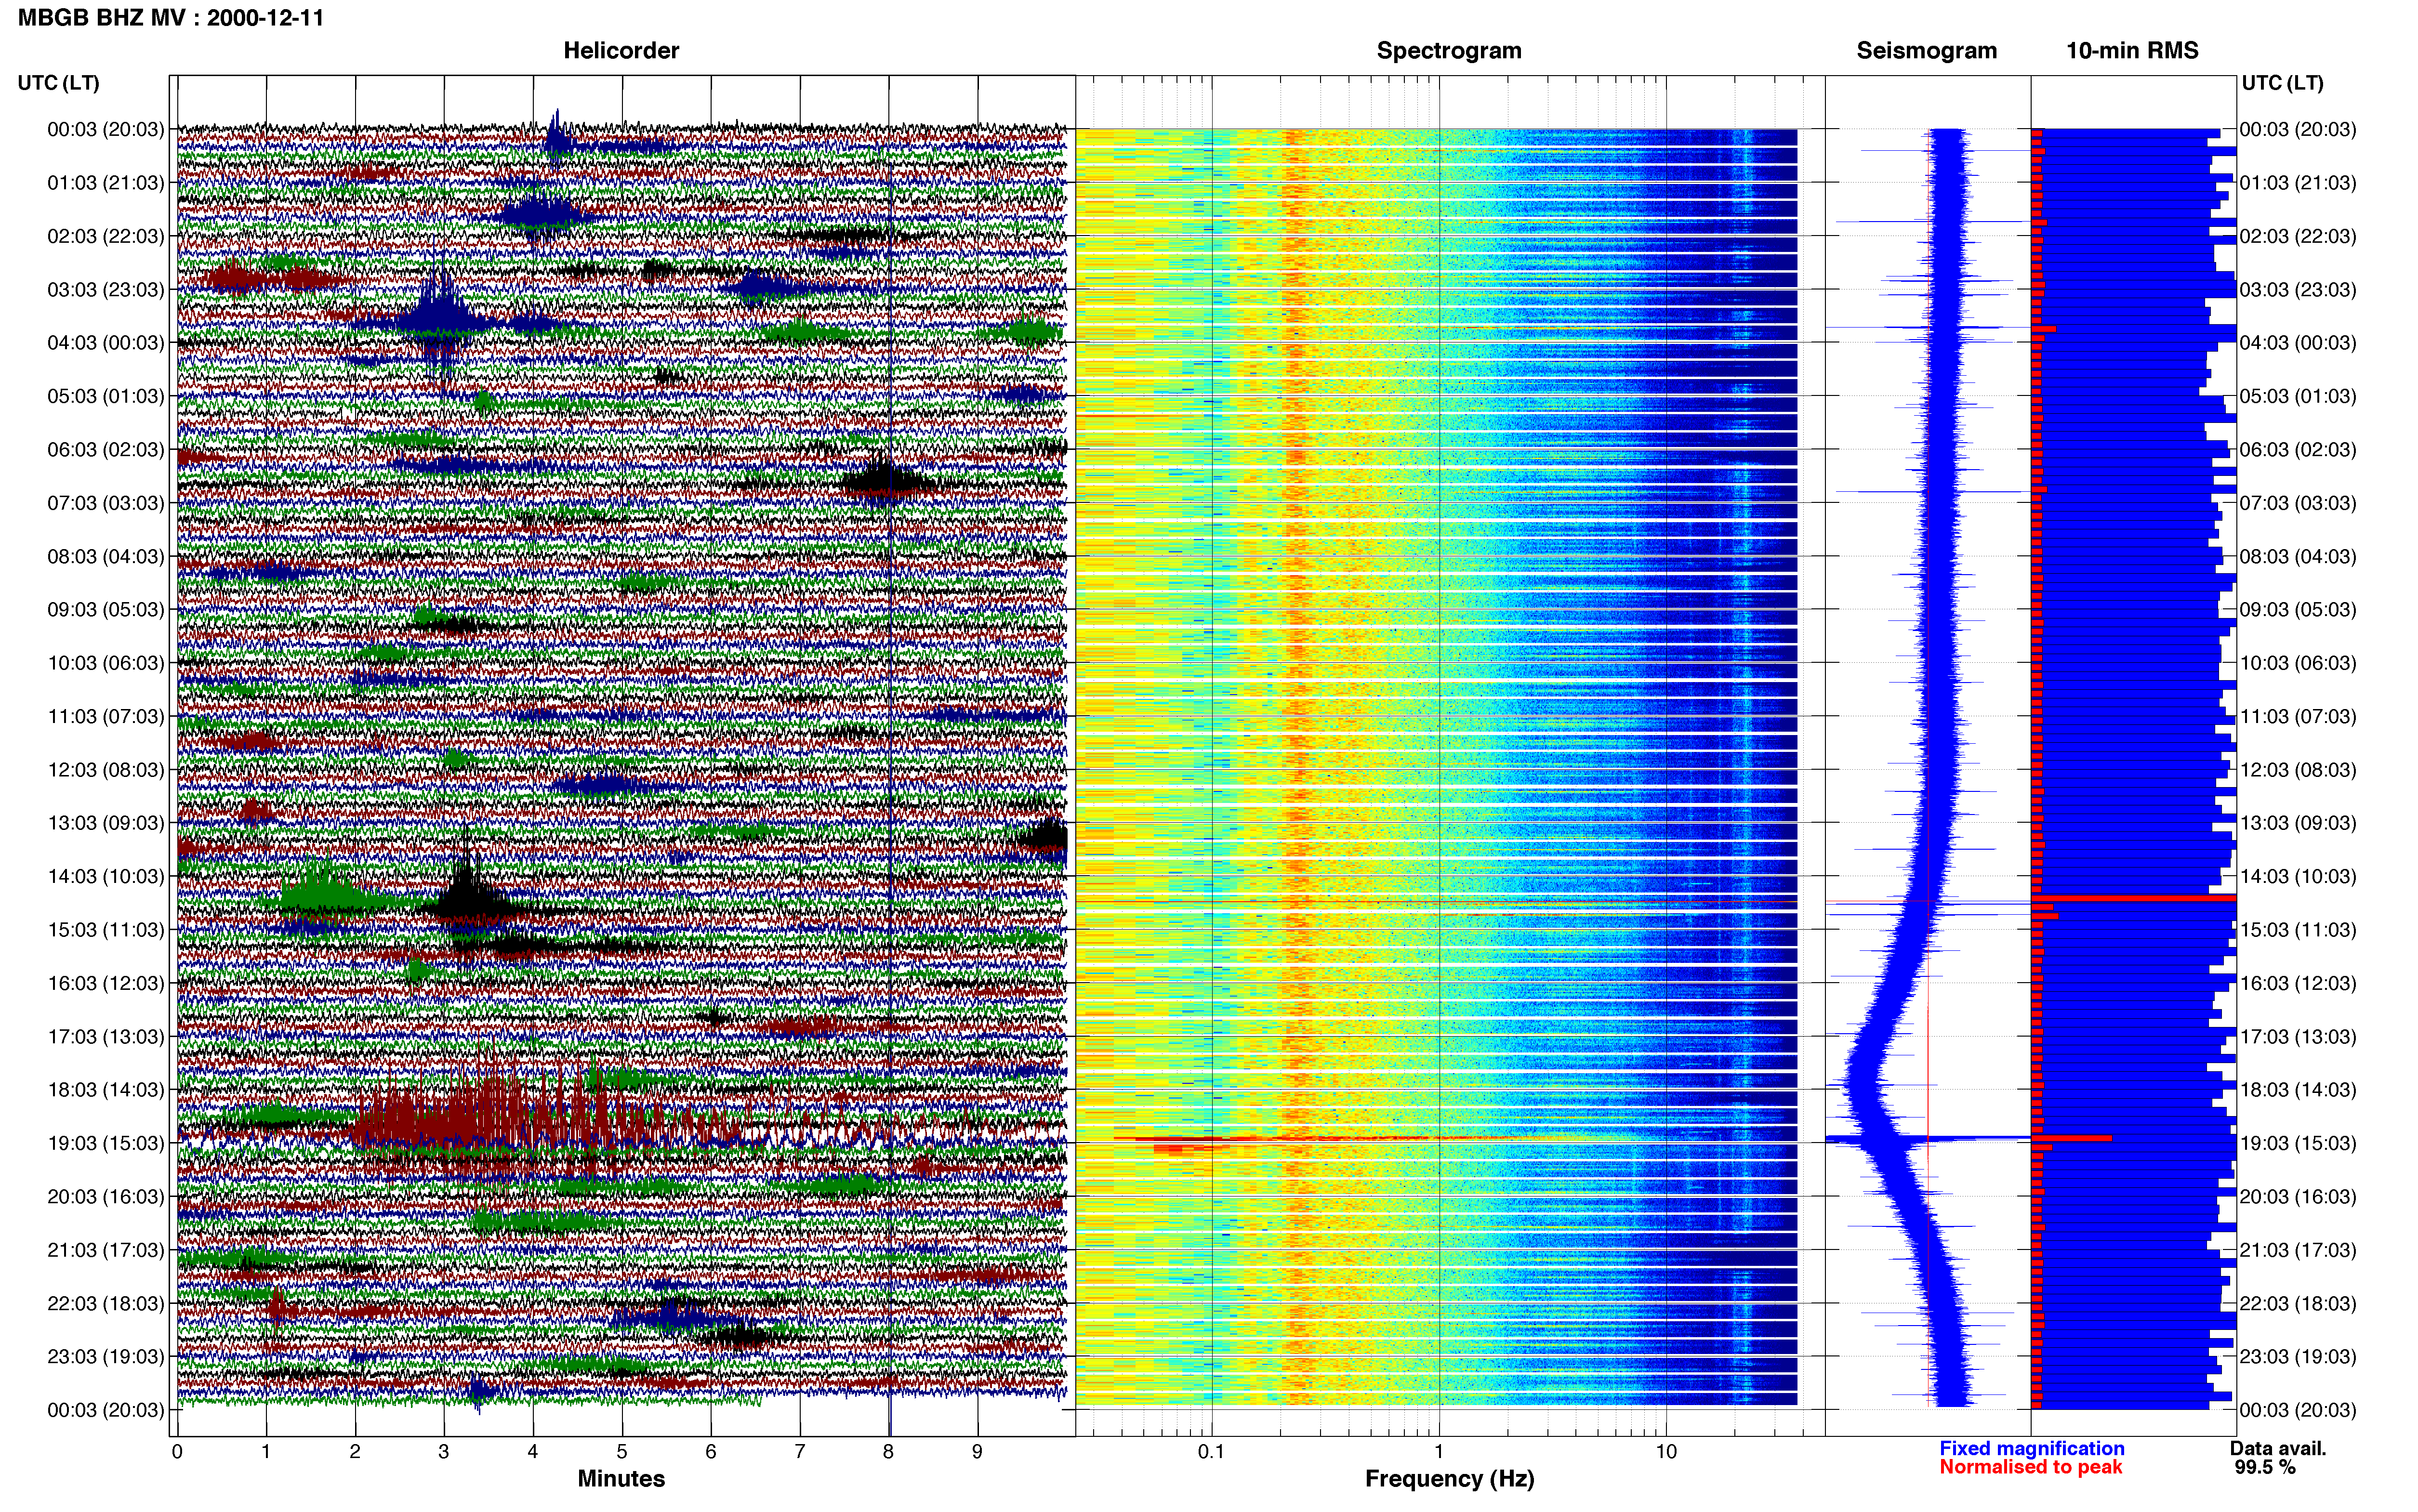
Task: Click the 'Helicorder' panel heading
Action: pyautogui.click(x=621, y=50)
